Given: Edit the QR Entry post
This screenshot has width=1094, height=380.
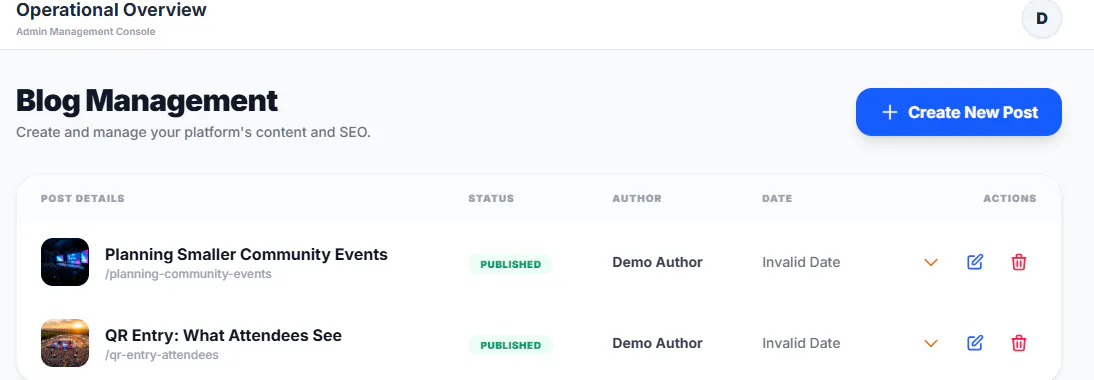Looking at the screenshot, I should (x=975, y=343).
